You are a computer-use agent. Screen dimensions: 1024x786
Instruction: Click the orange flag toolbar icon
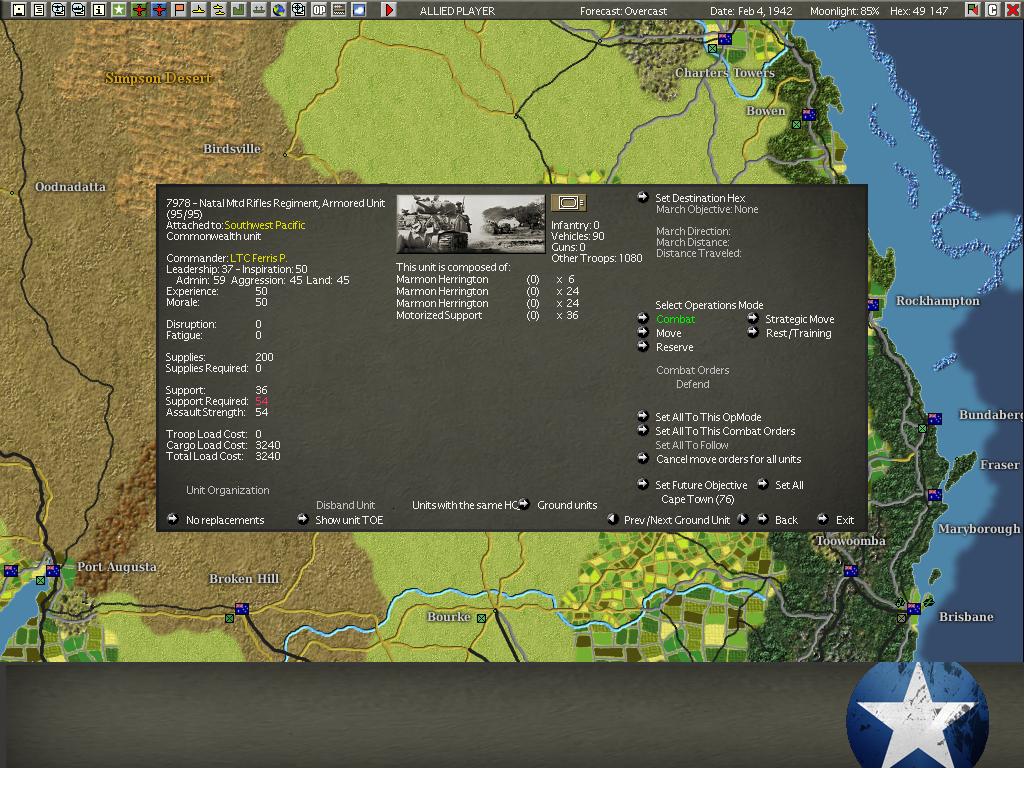179,10
